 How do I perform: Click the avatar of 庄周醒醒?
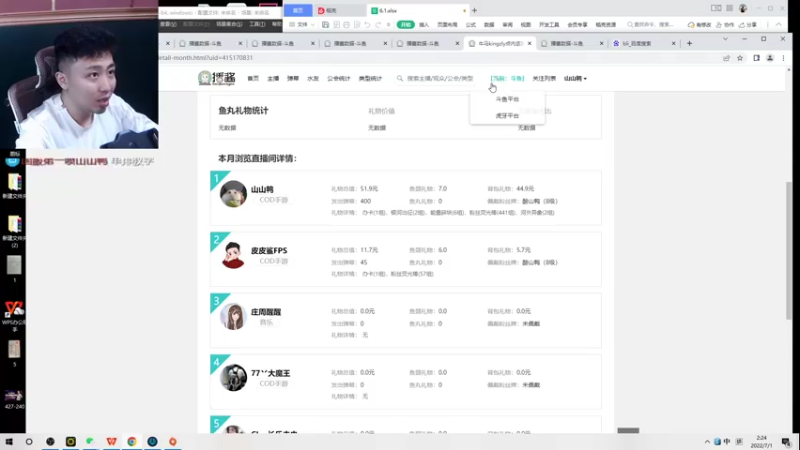tap(233, 316)
